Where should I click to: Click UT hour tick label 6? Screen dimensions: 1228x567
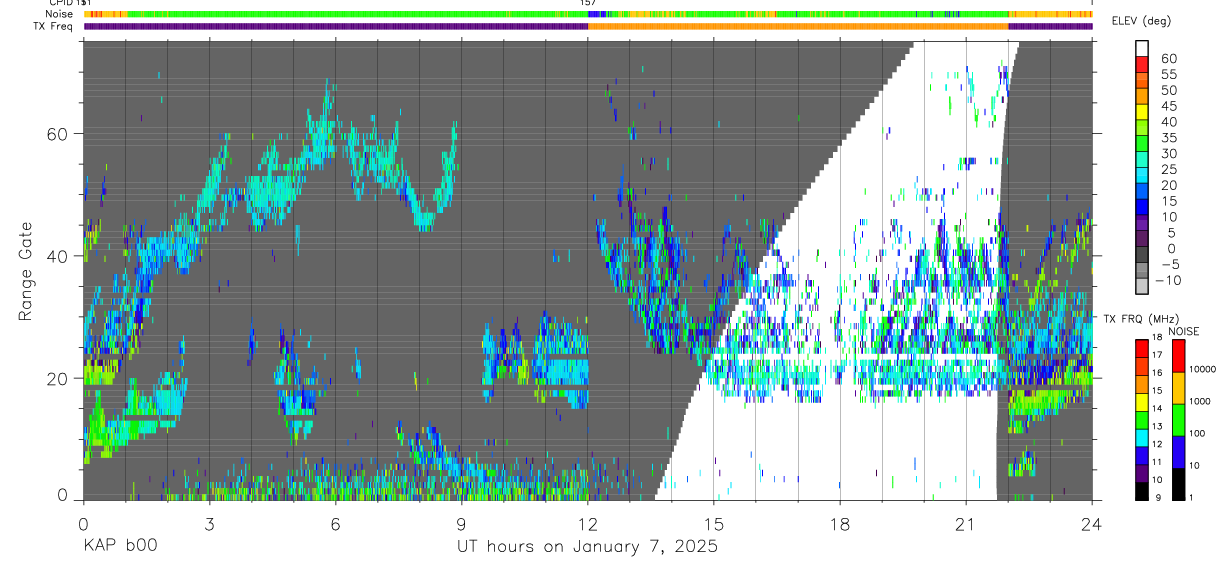(x=335, y=523)
